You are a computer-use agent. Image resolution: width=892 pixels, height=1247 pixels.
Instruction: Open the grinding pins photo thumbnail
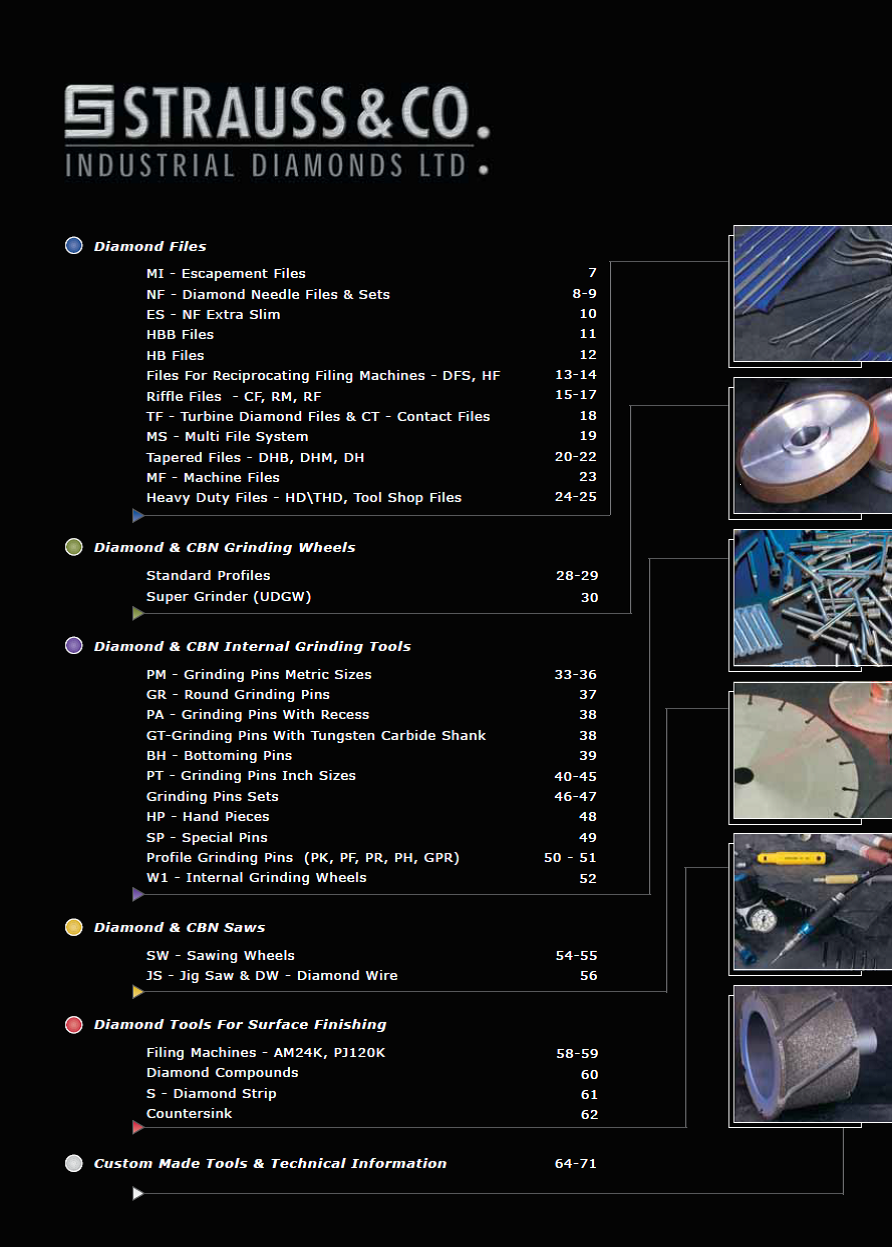812,598
